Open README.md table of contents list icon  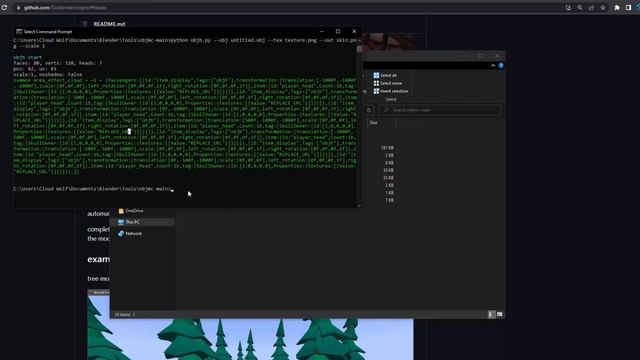84,24
